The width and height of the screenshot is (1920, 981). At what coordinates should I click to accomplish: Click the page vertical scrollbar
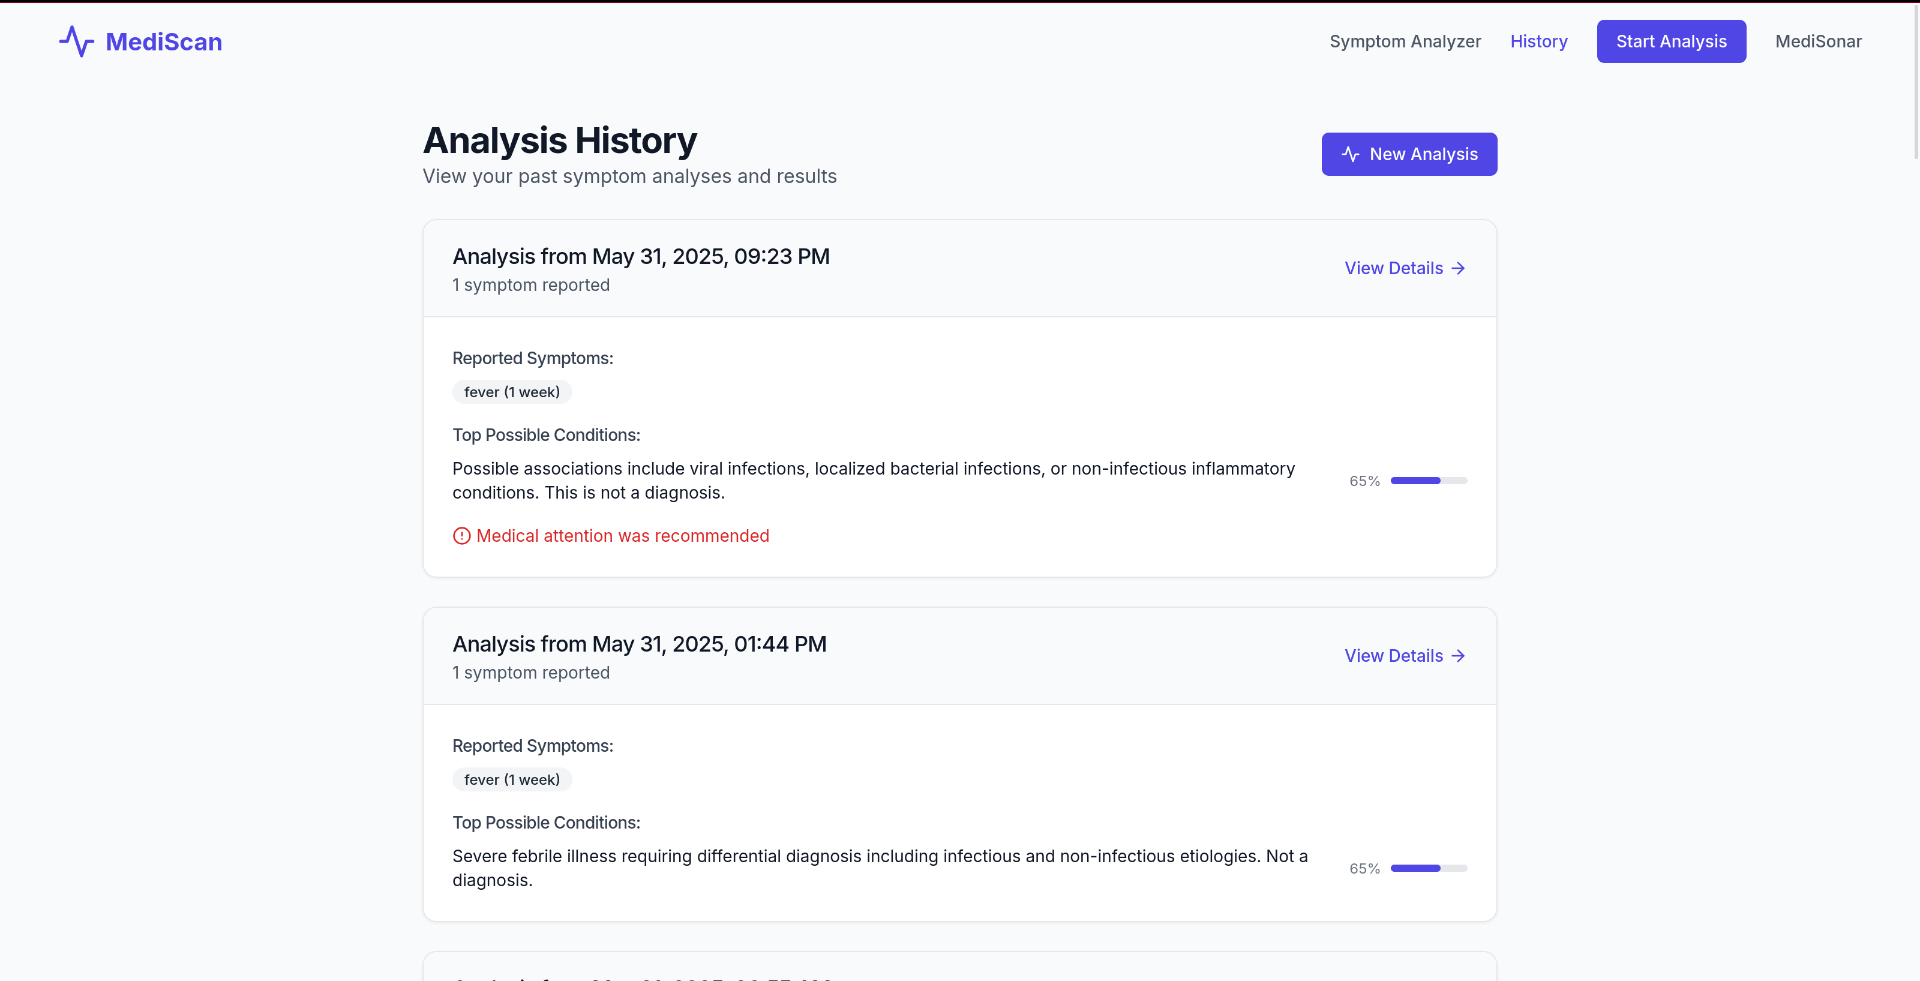tap(1914, 80)
